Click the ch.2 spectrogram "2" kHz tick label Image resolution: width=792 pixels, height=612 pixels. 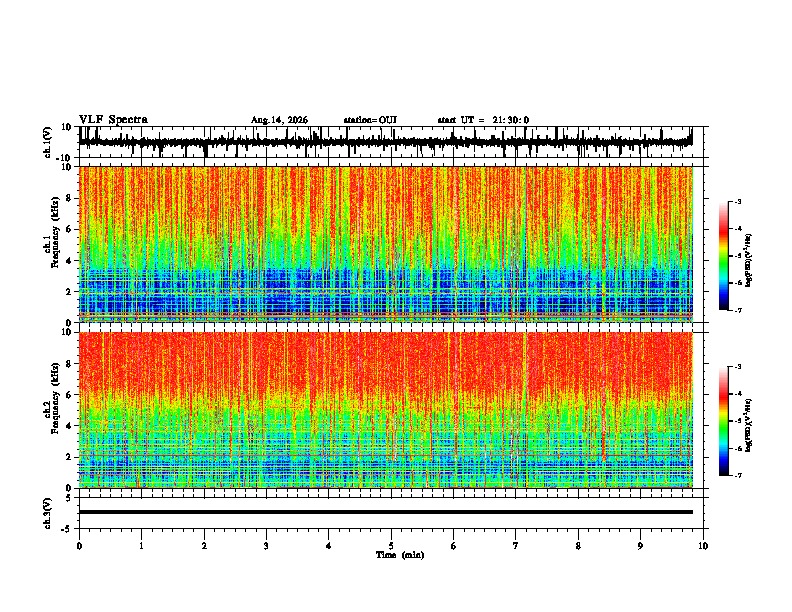point(69,457)
